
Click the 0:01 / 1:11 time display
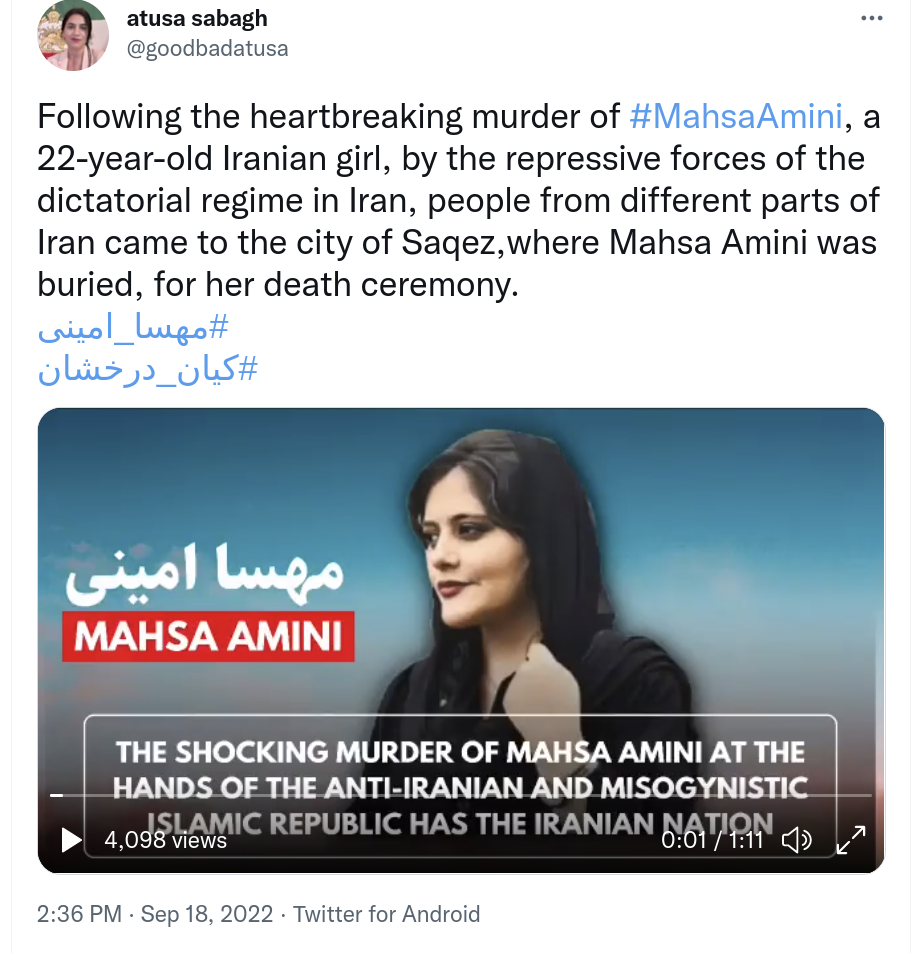point(712,841)
